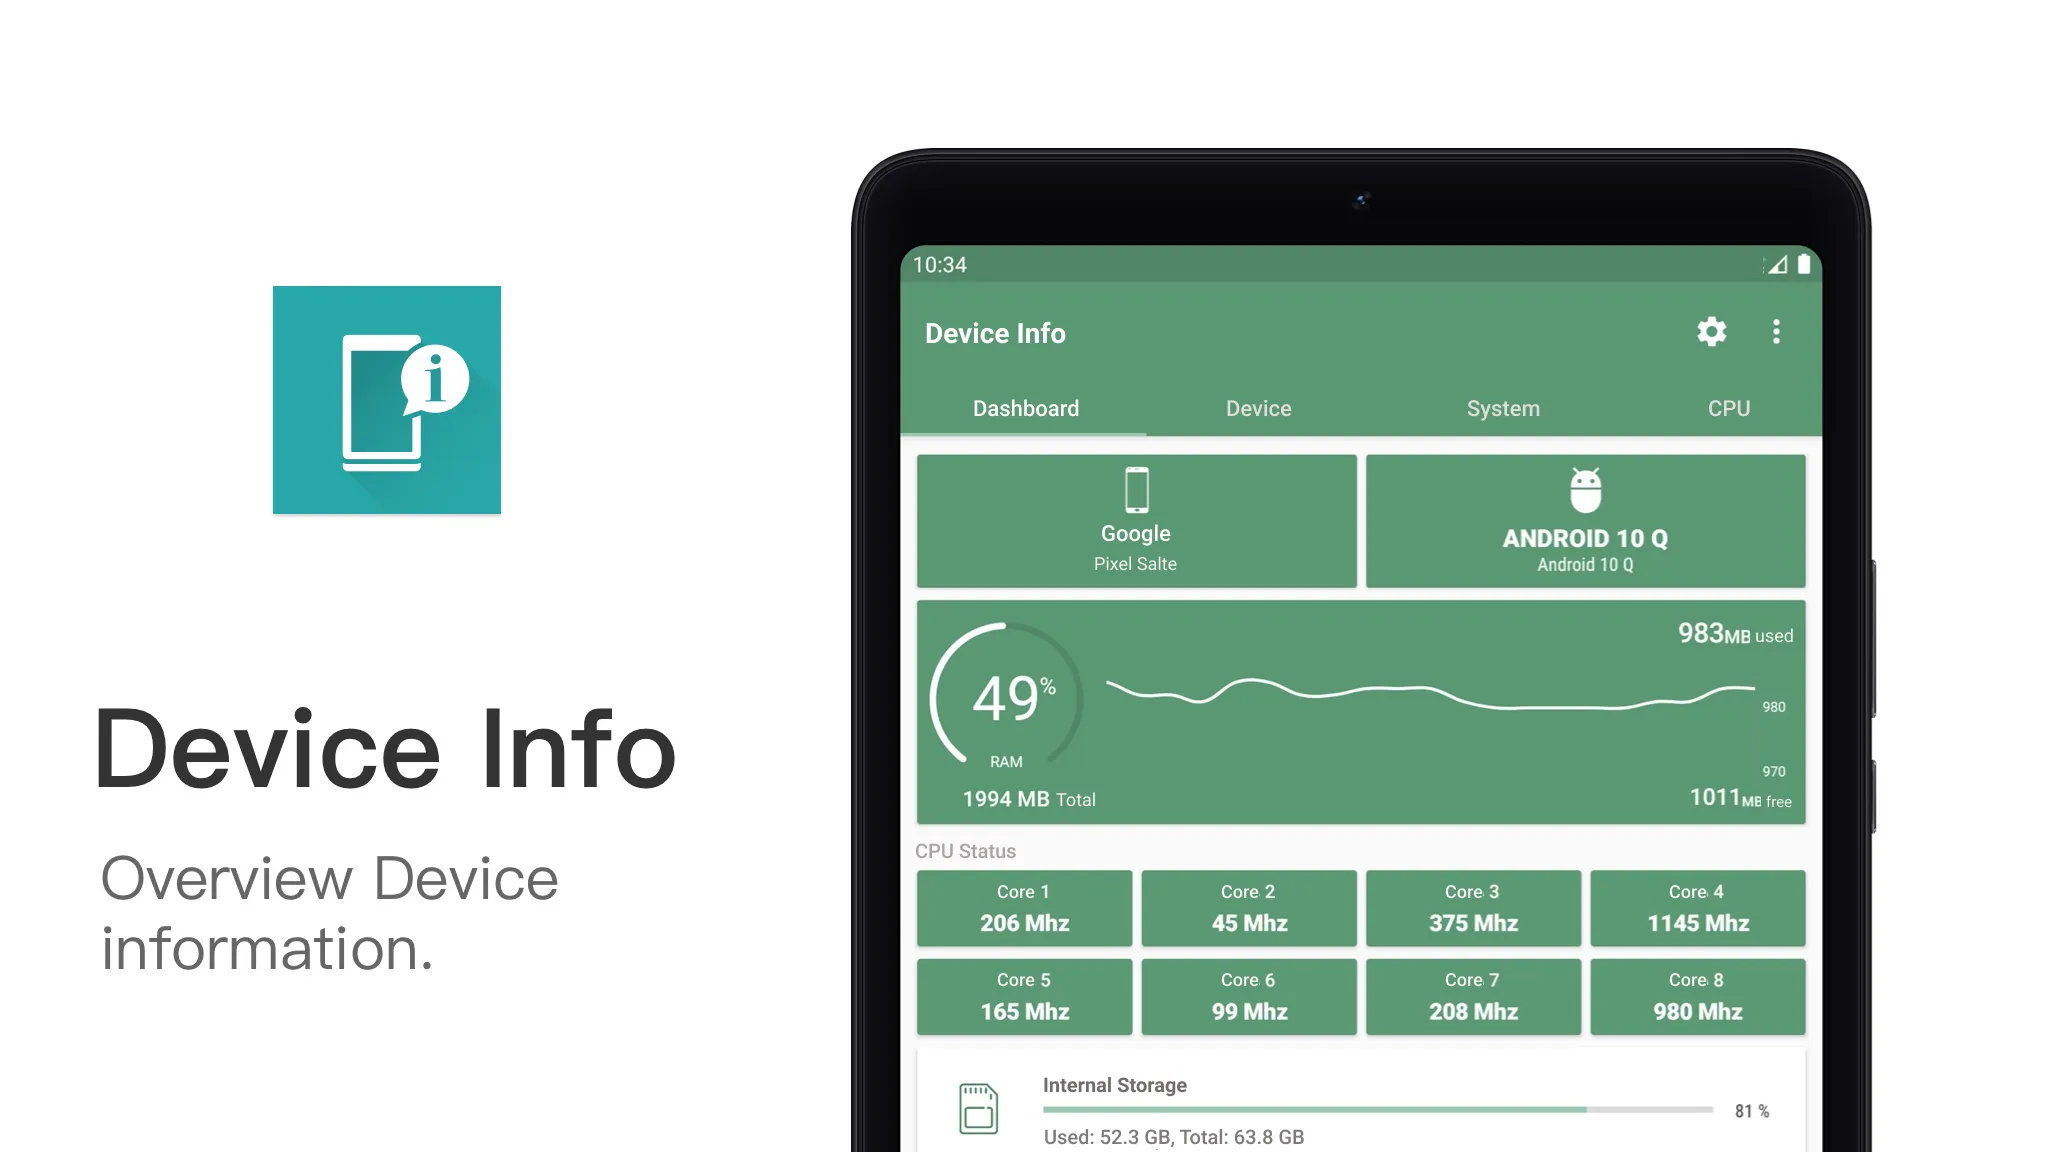Click the Device Info app icon

387,398
